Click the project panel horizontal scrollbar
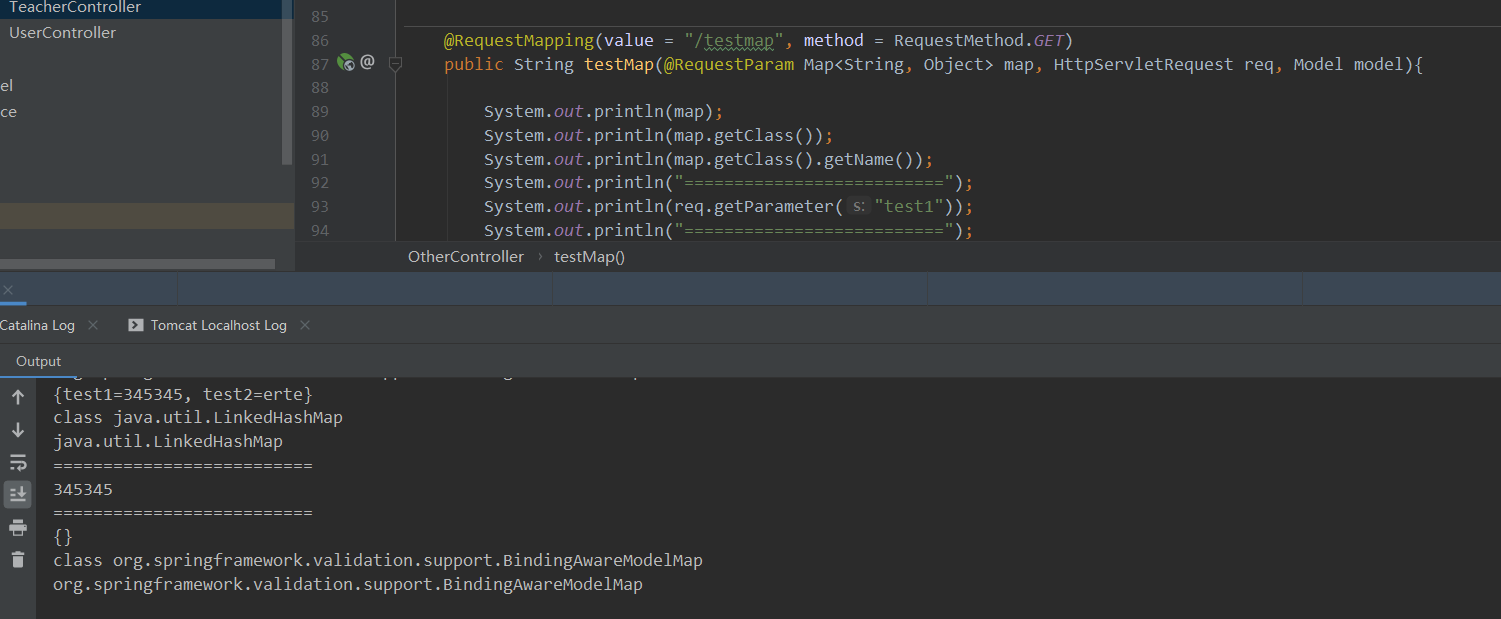 (137, 264)
